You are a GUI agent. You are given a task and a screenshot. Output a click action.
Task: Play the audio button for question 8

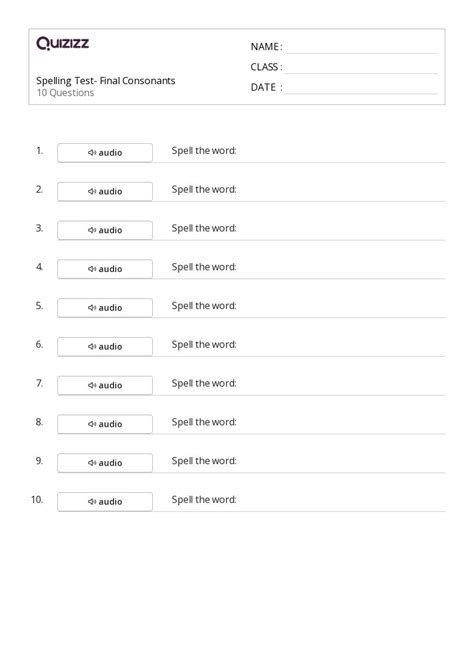pyautogui.click(x=105, y=424)
